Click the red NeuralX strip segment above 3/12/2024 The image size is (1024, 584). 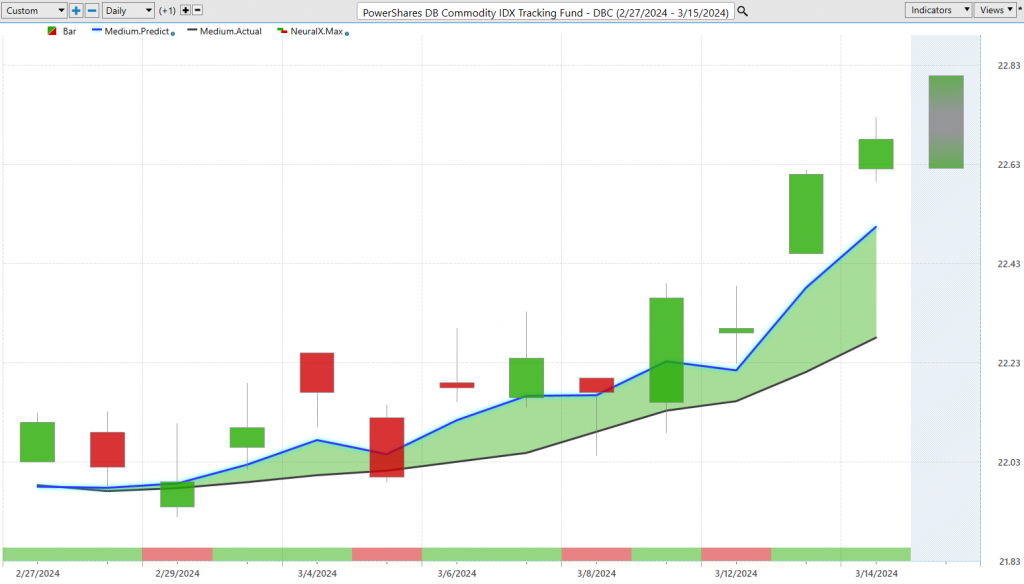[x=736, y=555]
